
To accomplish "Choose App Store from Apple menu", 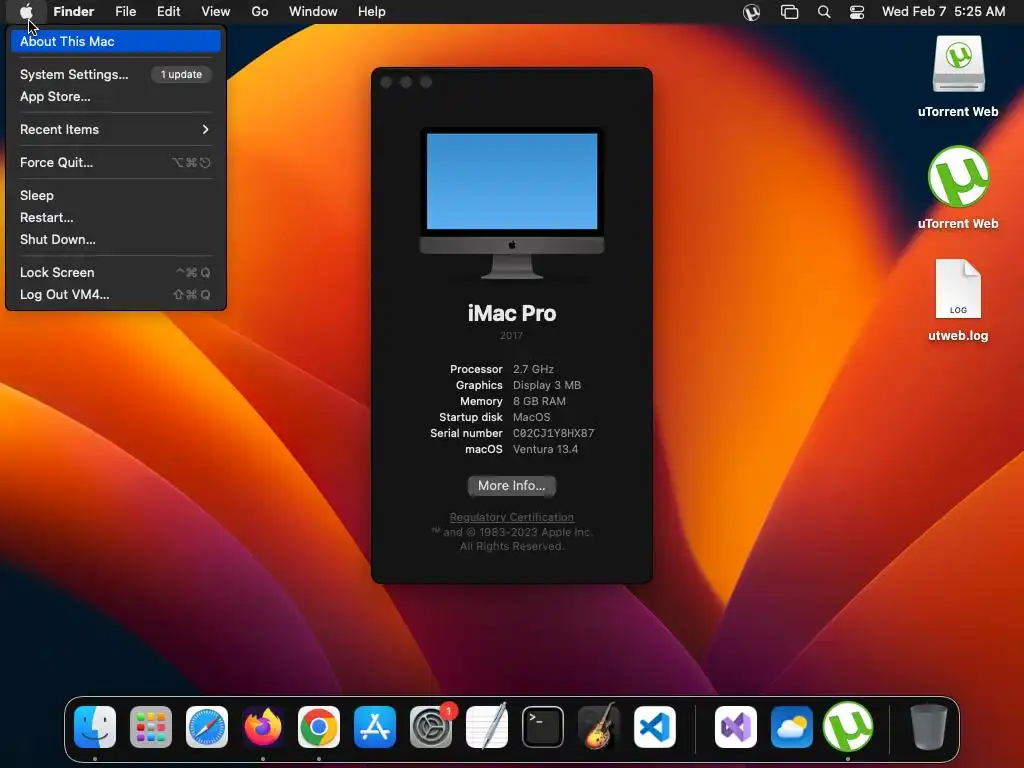I will (x=116, y=97).
